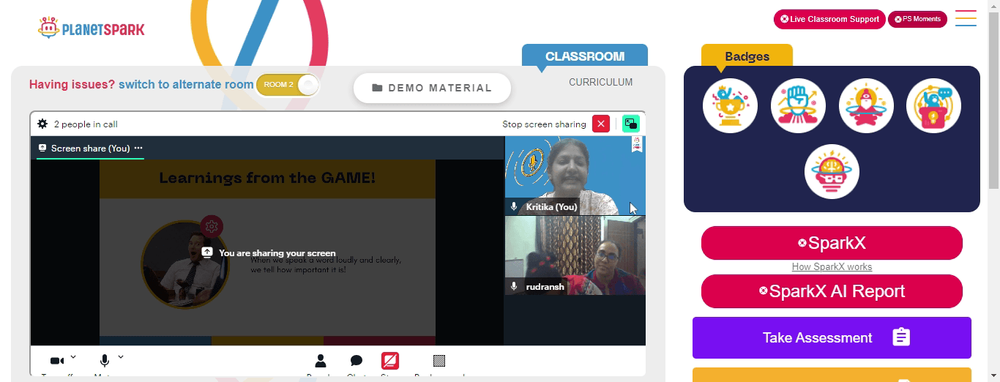
Task: Click Kritika microphone indicator
Action: [x=514, y=207]
